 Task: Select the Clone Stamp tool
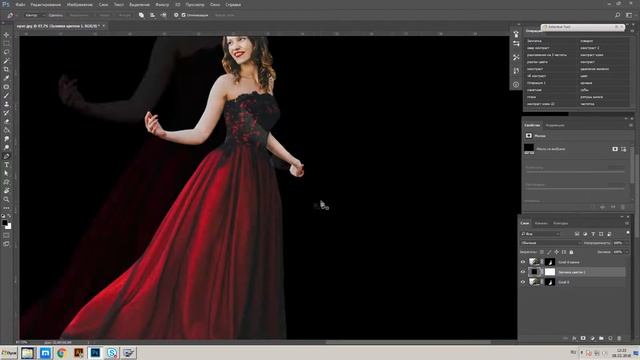pos(6,104)
